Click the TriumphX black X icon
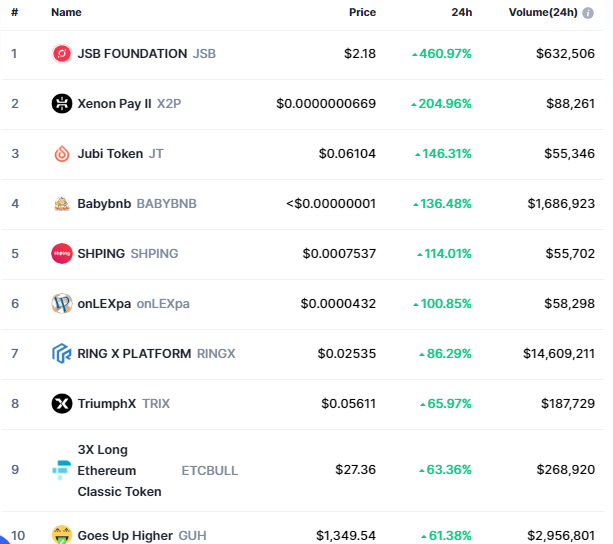This screenshot has height=544, width=613. coord(62,404)
